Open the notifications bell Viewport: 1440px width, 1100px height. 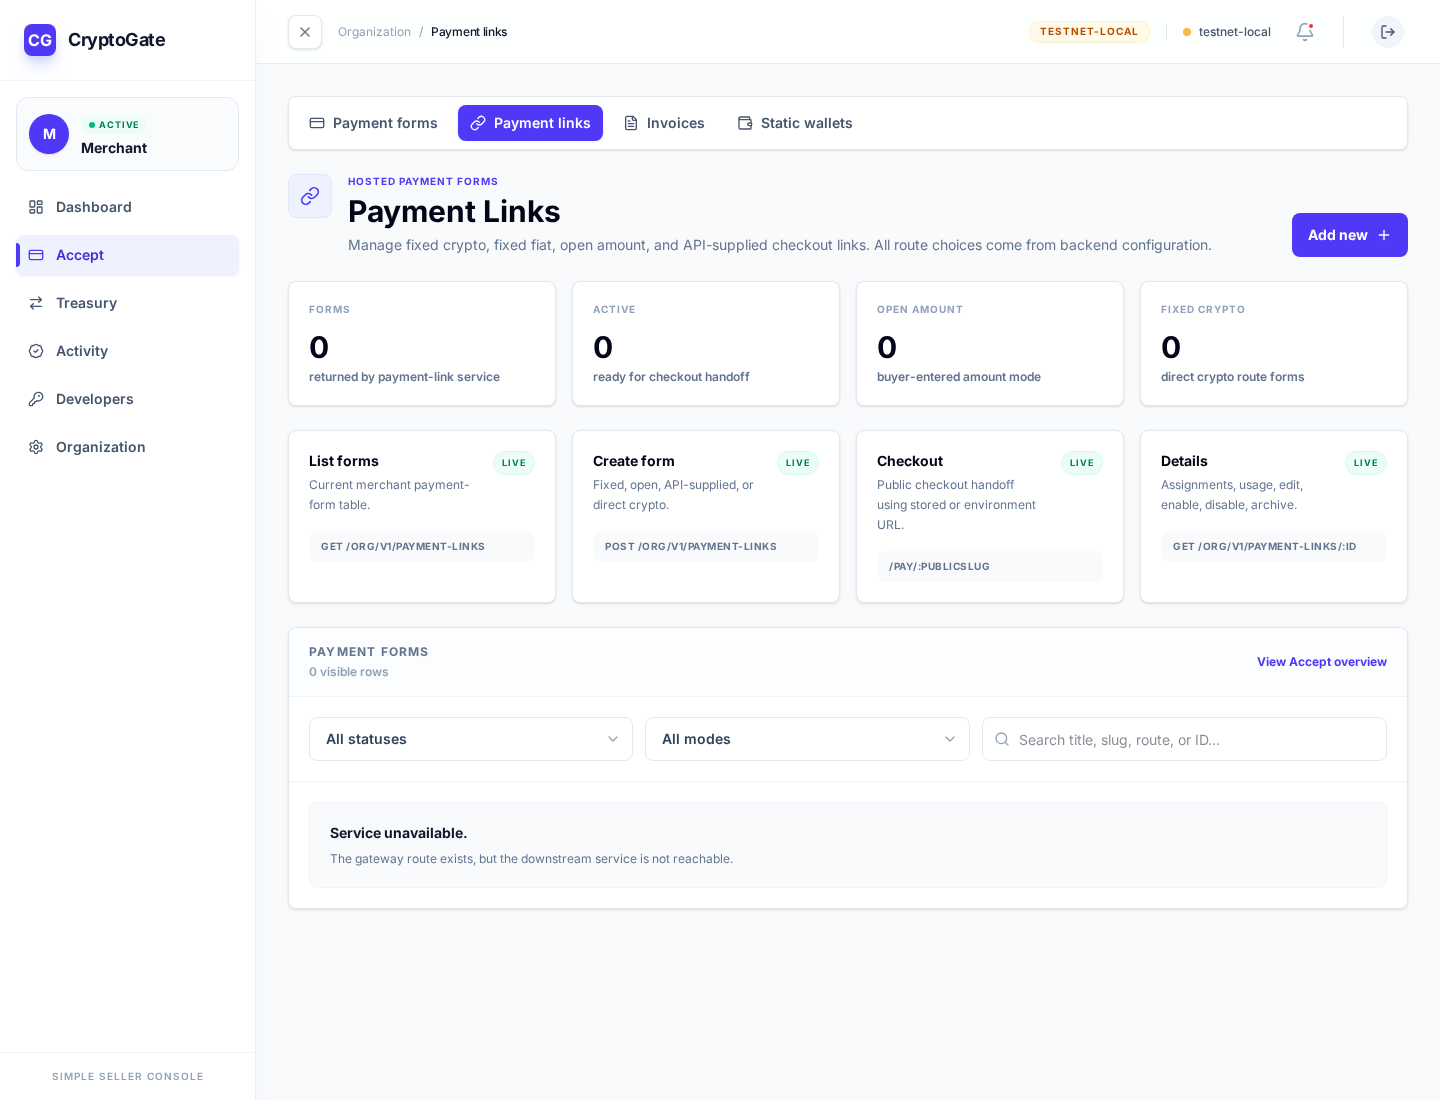click(x=1305, y=32)
